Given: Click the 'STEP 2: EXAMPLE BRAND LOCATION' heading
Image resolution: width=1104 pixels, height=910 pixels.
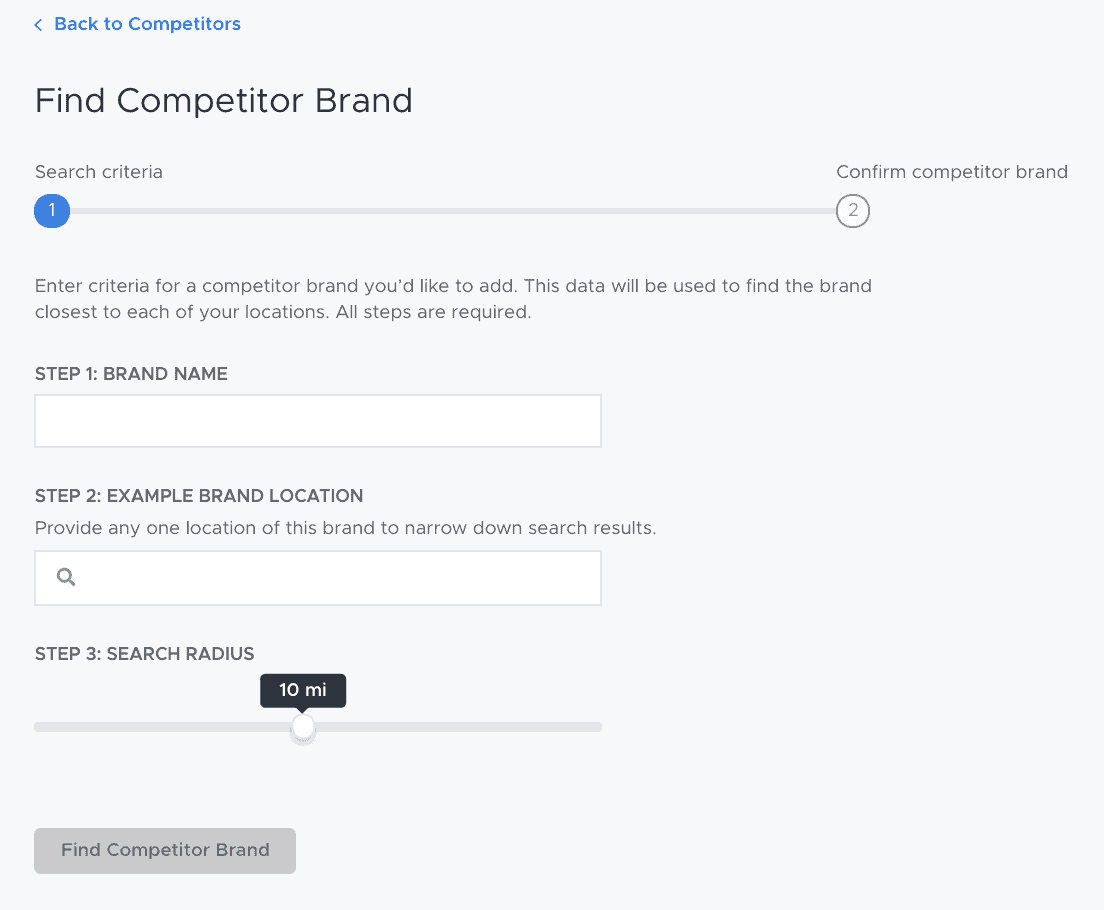Looking at the screenshot, I should pyautogui.click(x=199, y=496).
